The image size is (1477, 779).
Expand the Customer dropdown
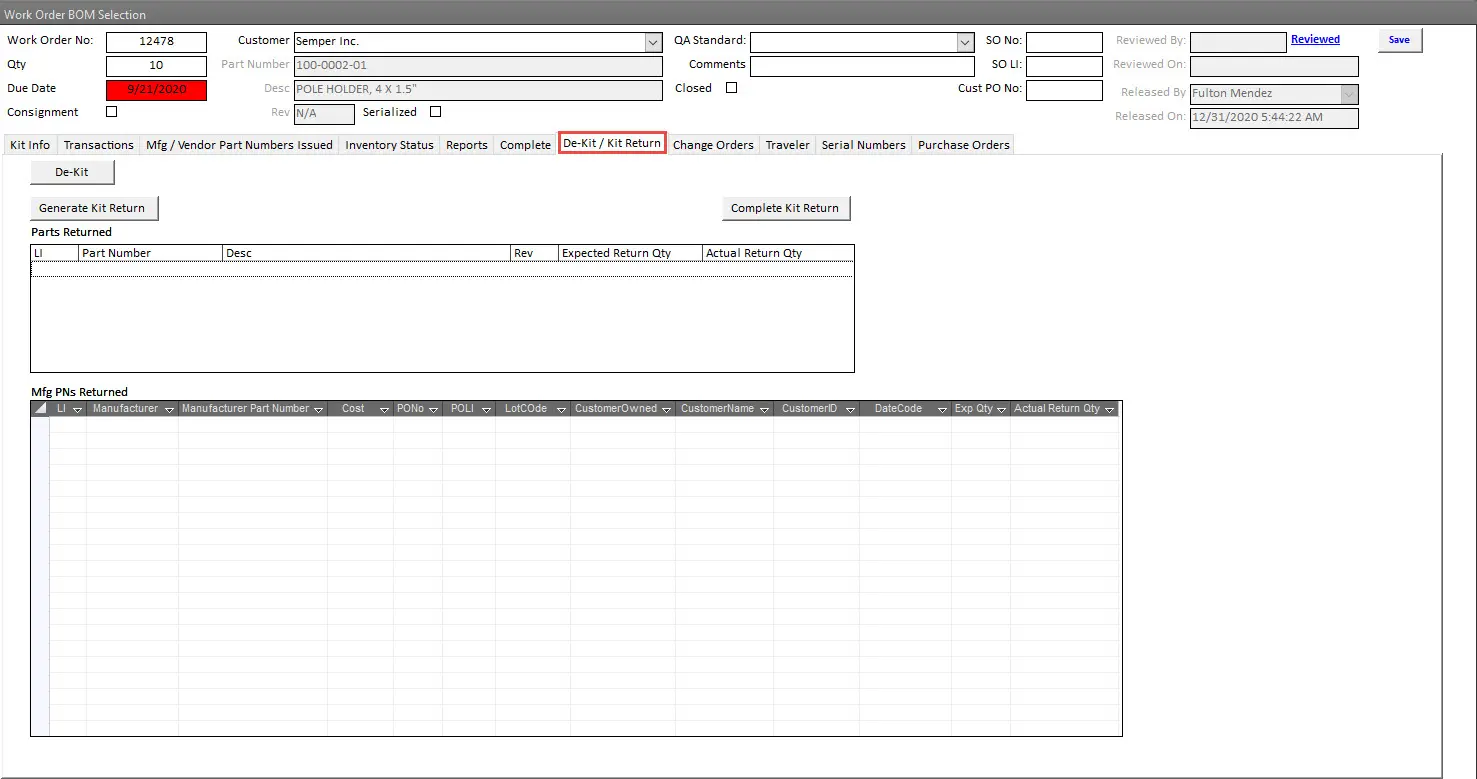pyautogui.click(x=653, y=42)
